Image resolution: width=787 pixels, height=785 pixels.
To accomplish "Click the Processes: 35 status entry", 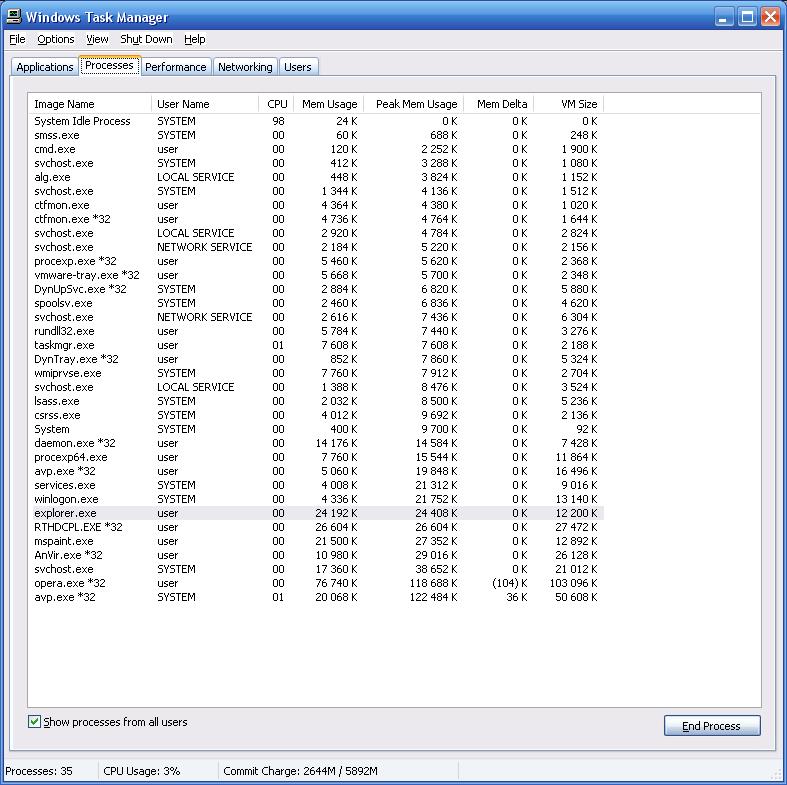I will pyautogui.click(x=39, y=771).
